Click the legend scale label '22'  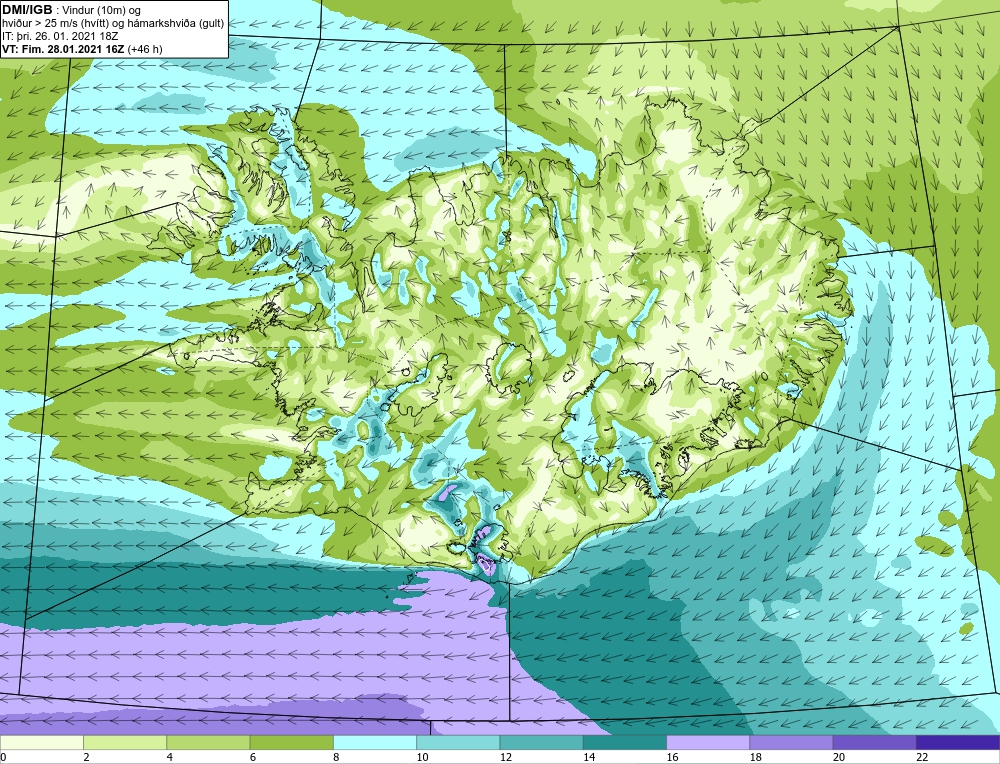click(922, 758)
